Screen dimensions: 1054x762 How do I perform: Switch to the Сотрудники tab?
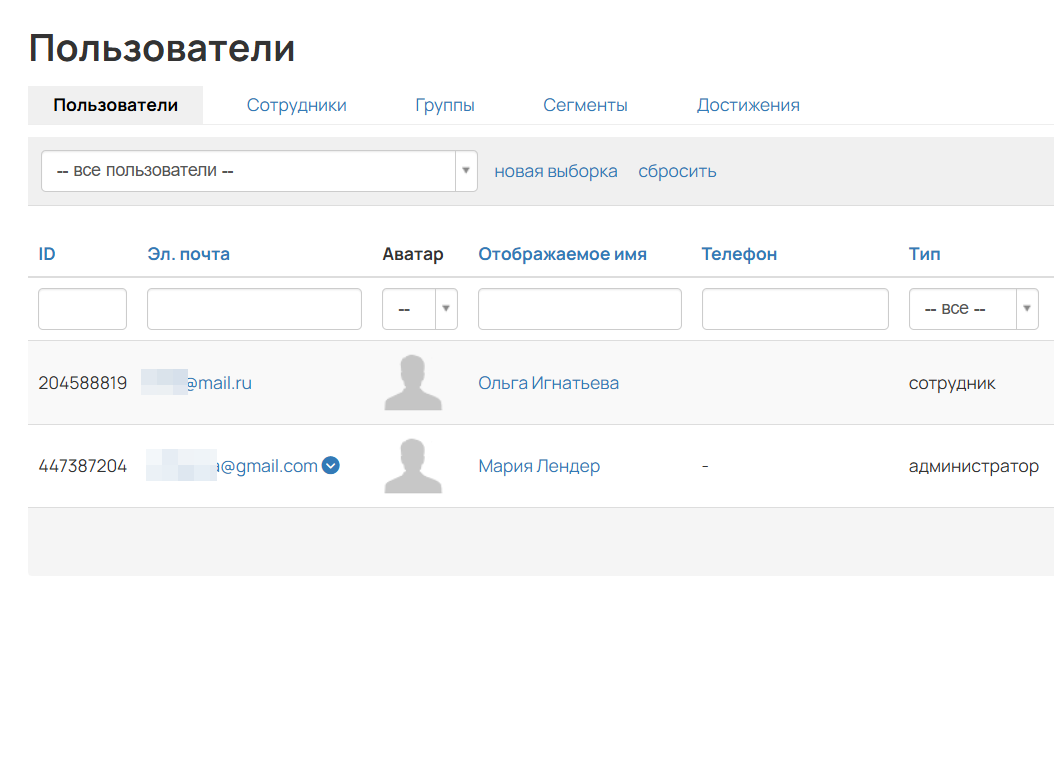296,105
